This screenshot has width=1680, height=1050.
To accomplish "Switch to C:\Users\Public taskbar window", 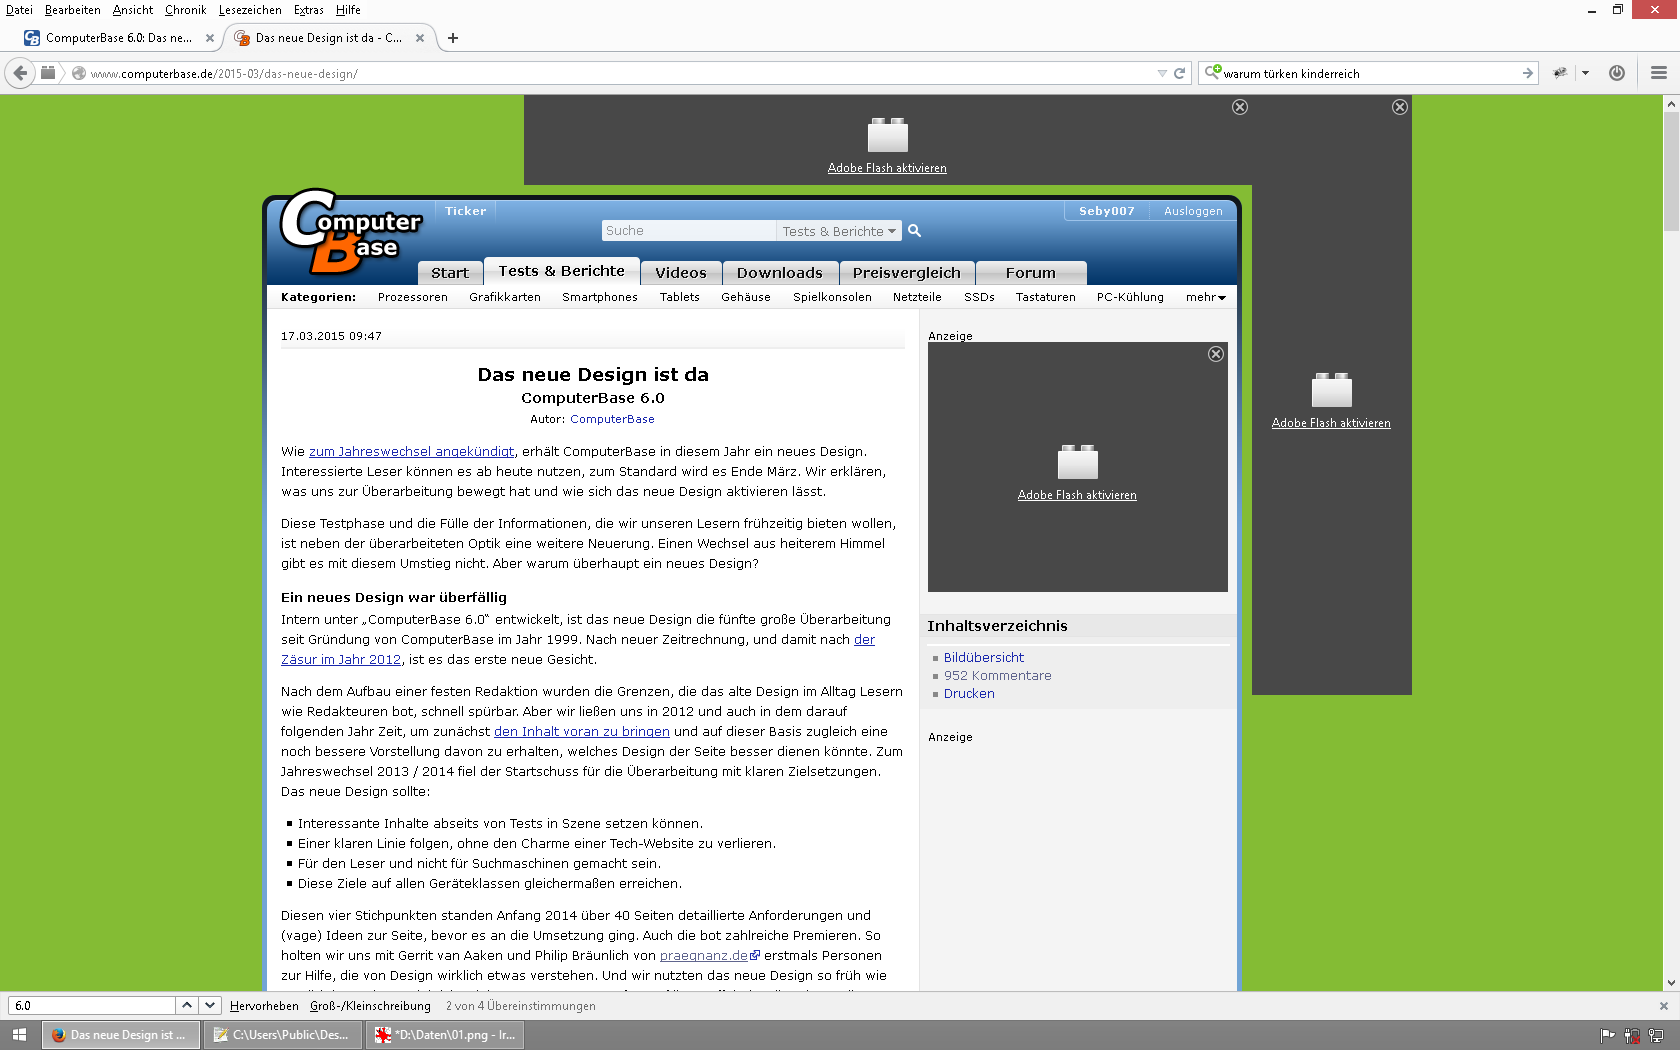I will coord(284,1035).
